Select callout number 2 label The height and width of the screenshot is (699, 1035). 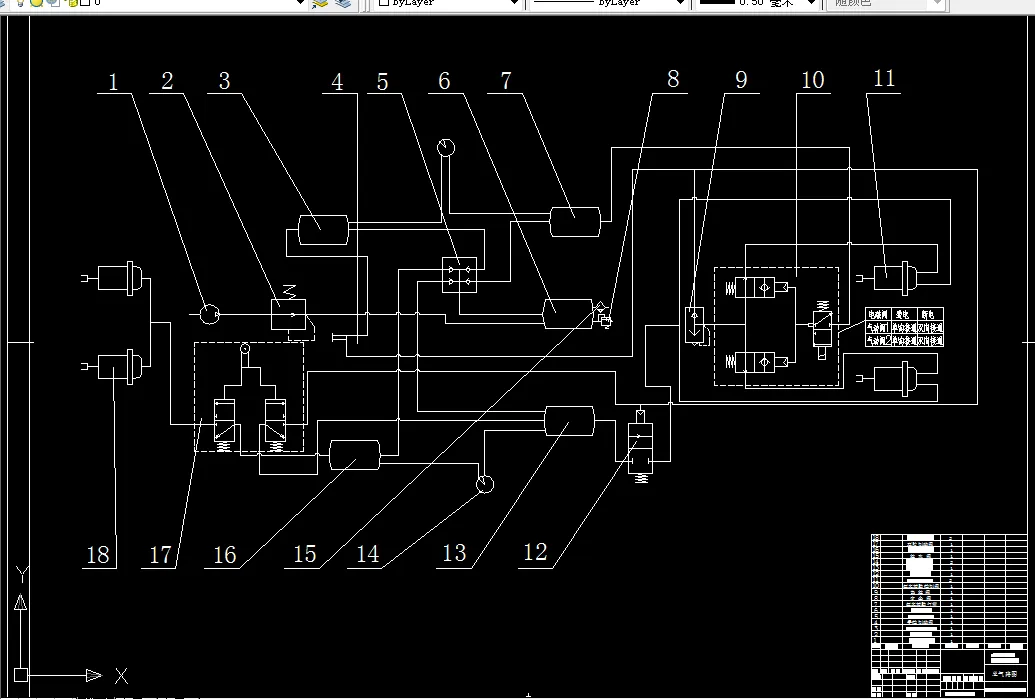[x=167, y=81]
